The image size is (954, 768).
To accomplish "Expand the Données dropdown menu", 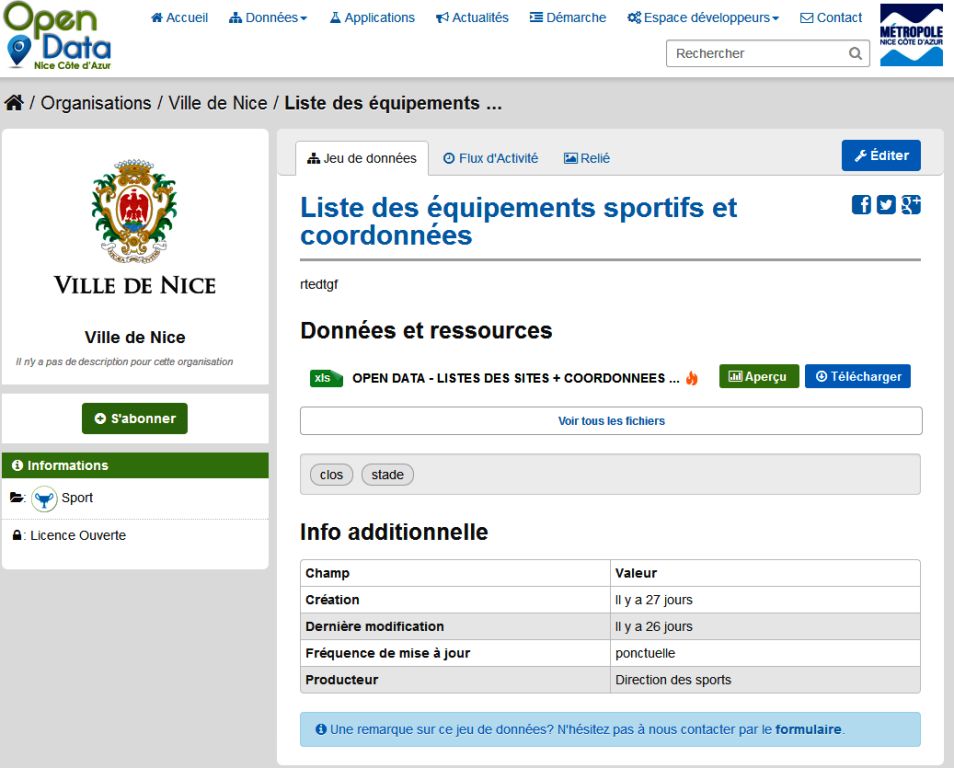I will 268,18.
